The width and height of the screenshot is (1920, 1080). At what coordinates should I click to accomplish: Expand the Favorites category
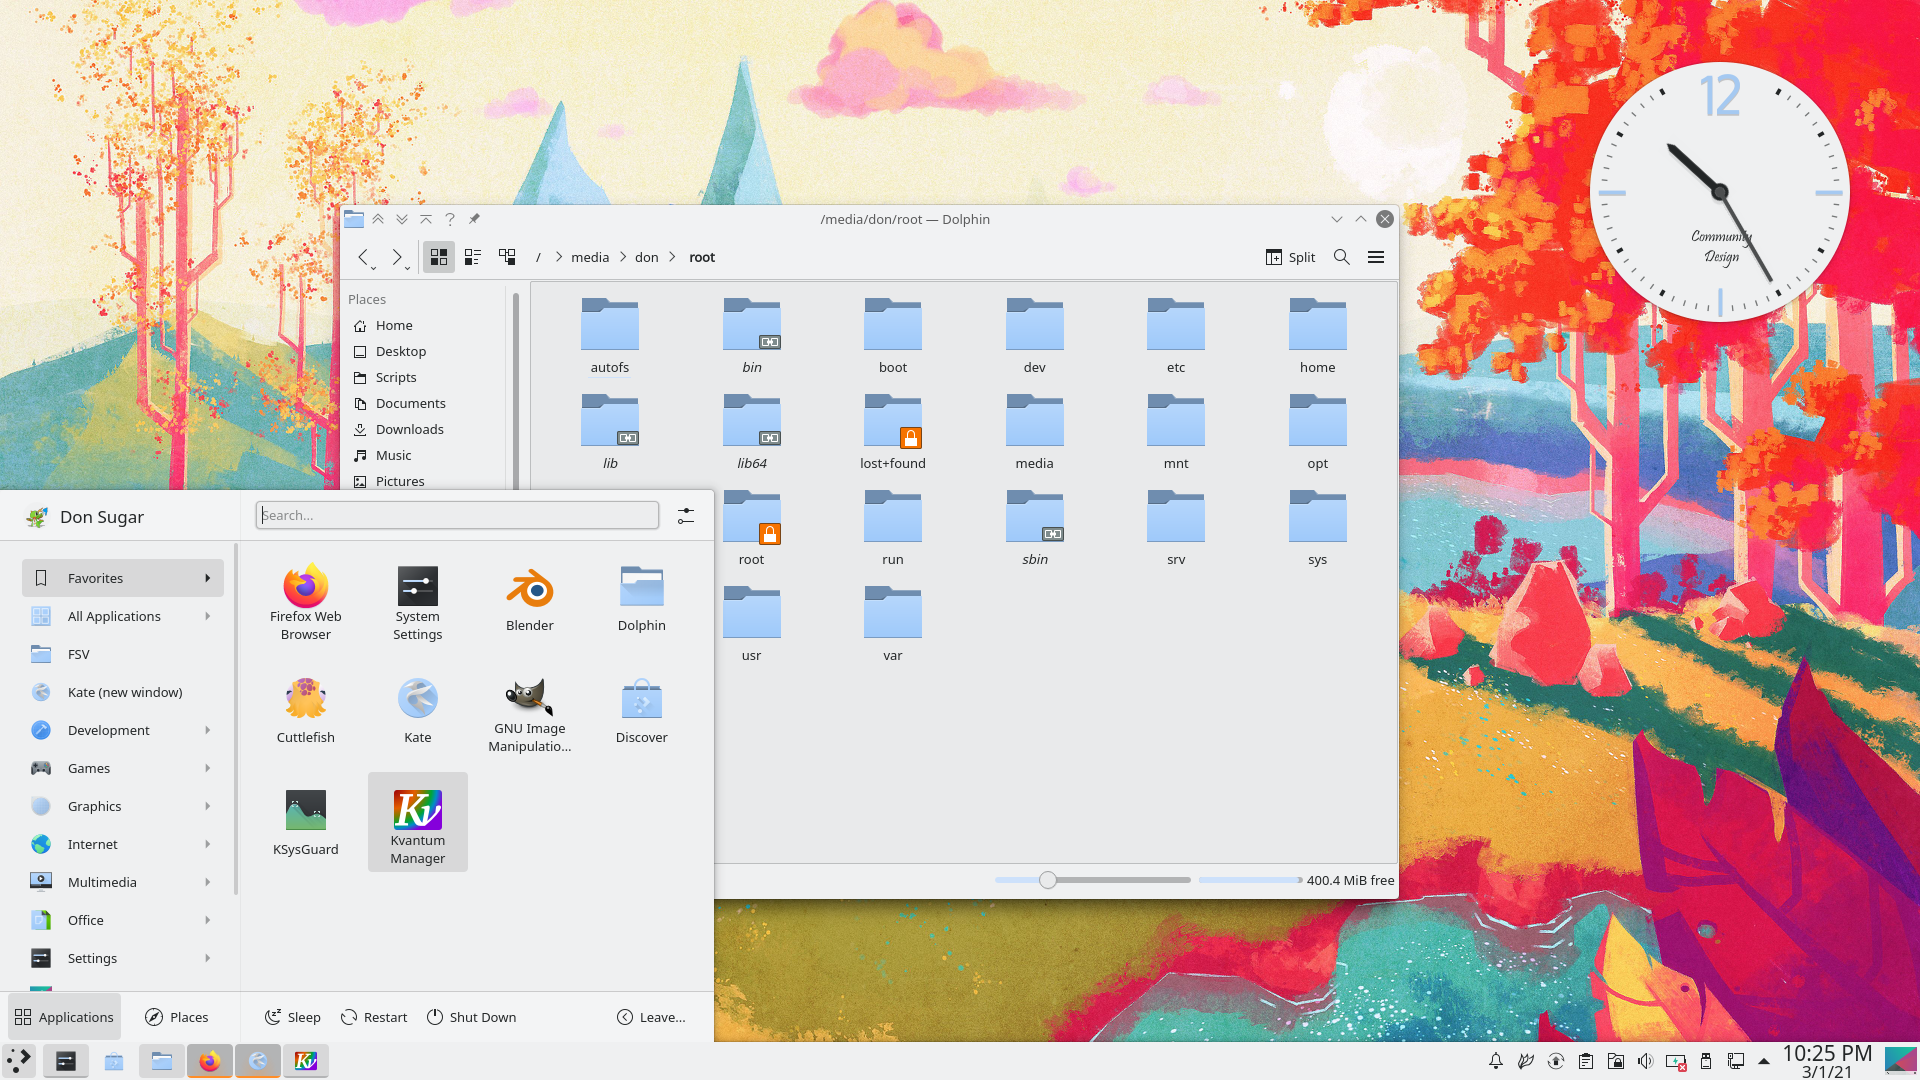pos(123,578)
